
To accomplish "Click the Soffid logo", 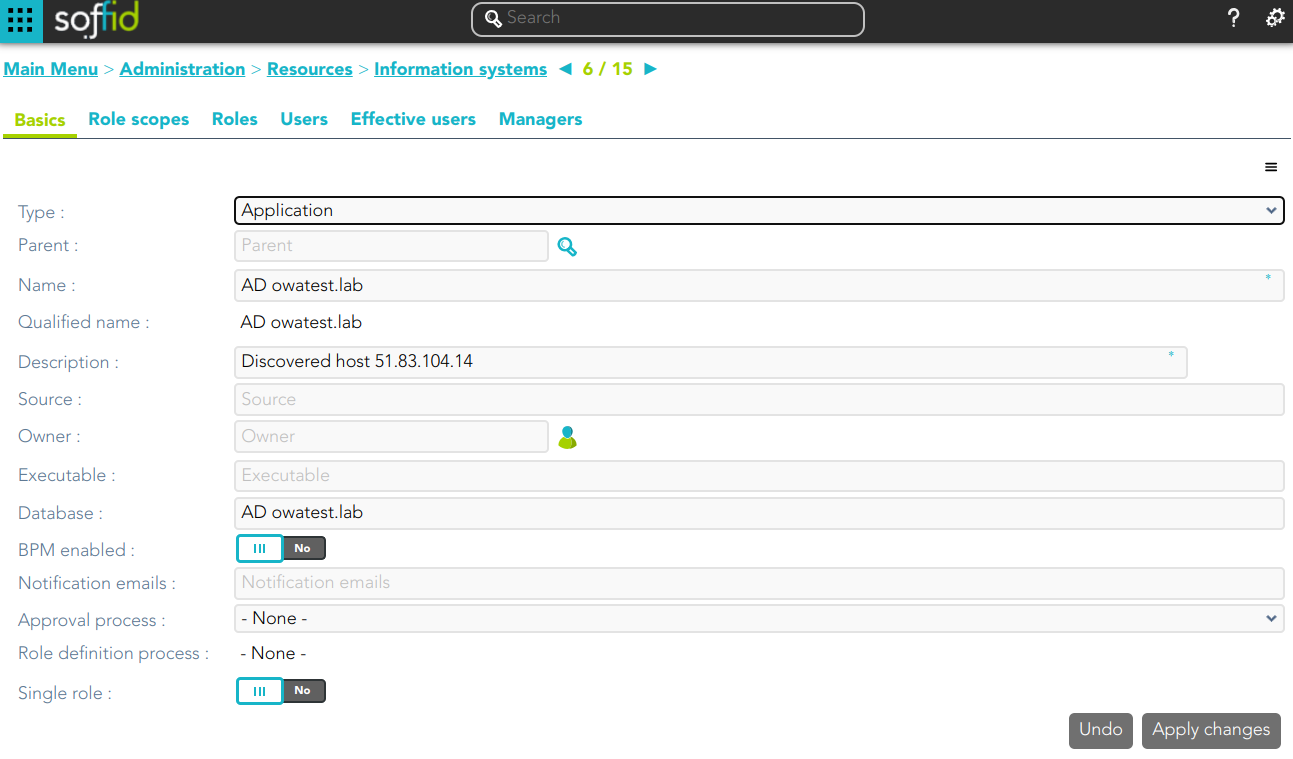I will click(x=96, y=20).
